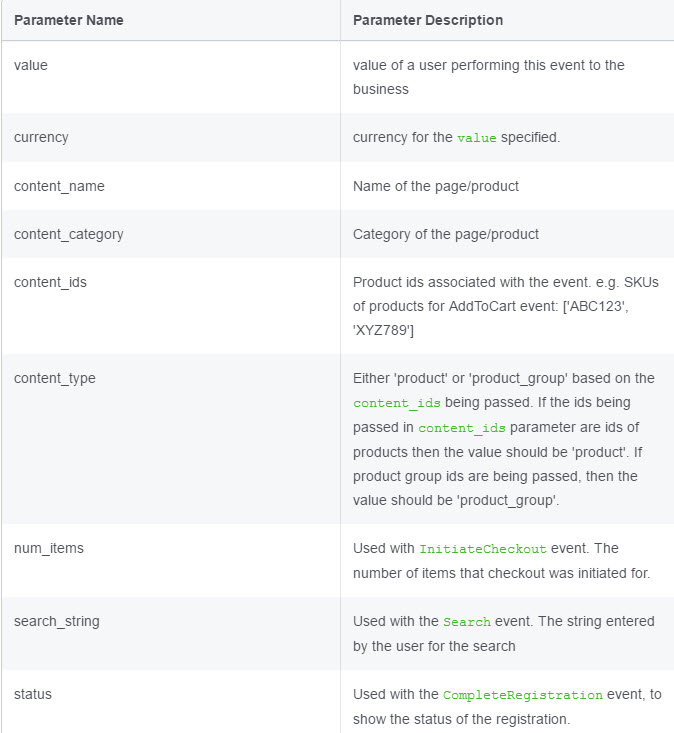Click the second green 'content_ids' code text
Viewport: 674px width, 733px height.
[x=462, y=428]
